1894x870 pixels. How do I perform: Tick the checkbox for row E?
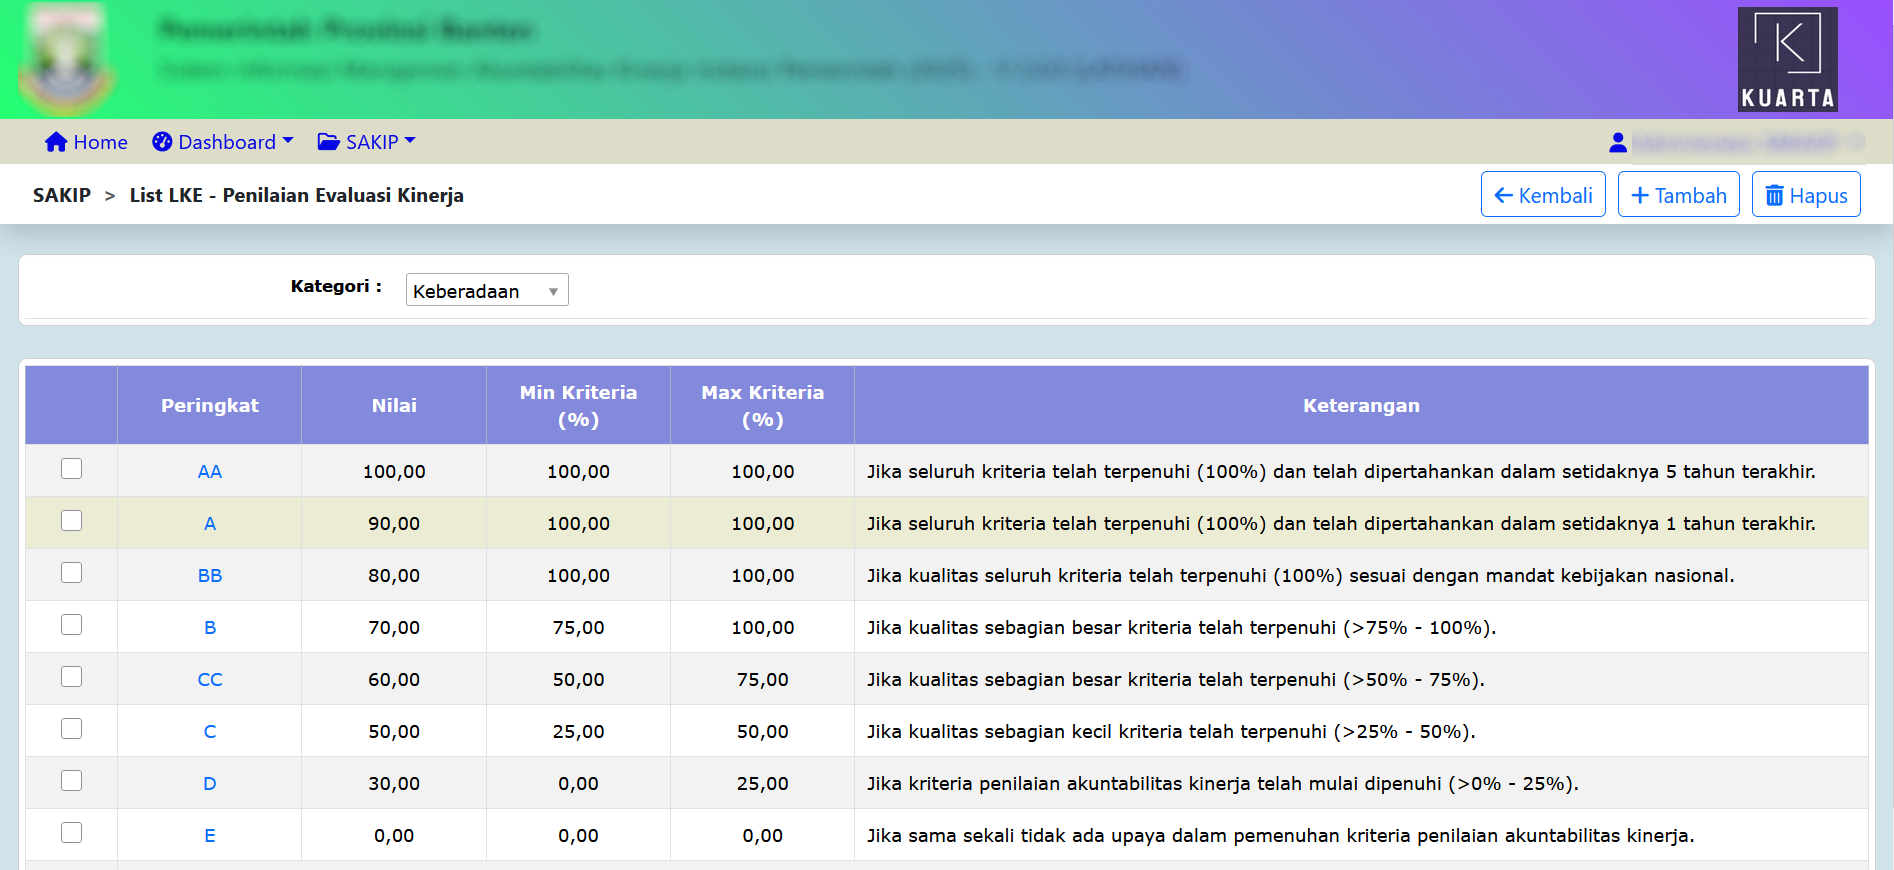click(71, 833)
